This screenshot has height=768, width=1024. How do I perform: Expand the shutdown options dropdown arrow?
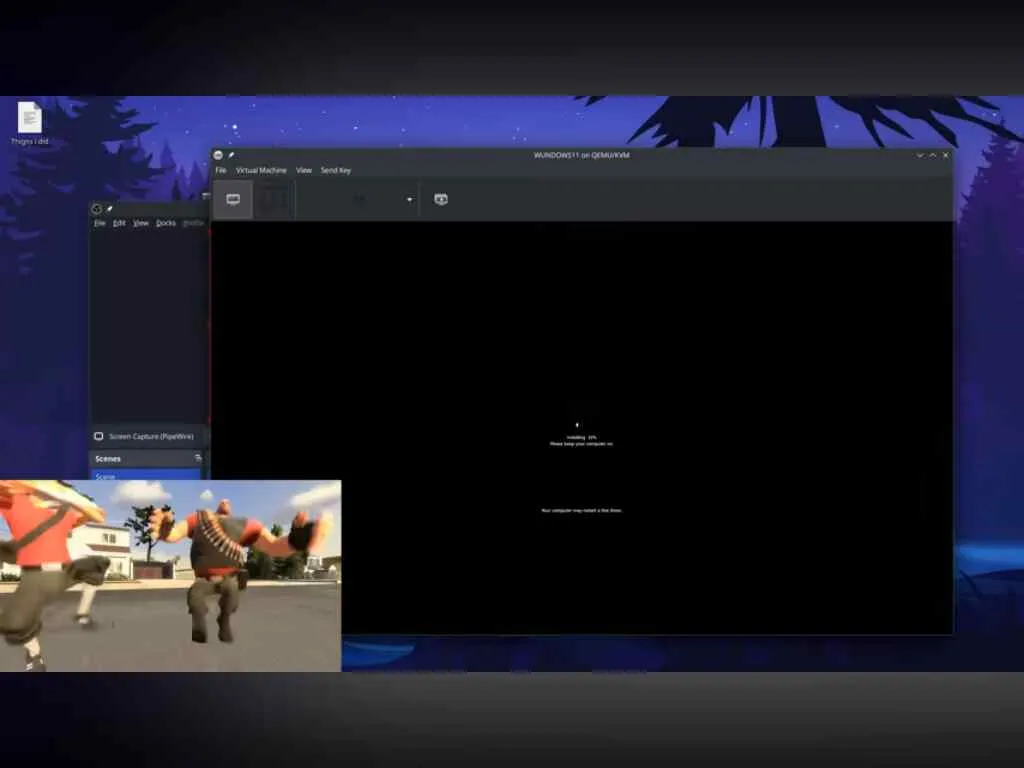(409, 200)
